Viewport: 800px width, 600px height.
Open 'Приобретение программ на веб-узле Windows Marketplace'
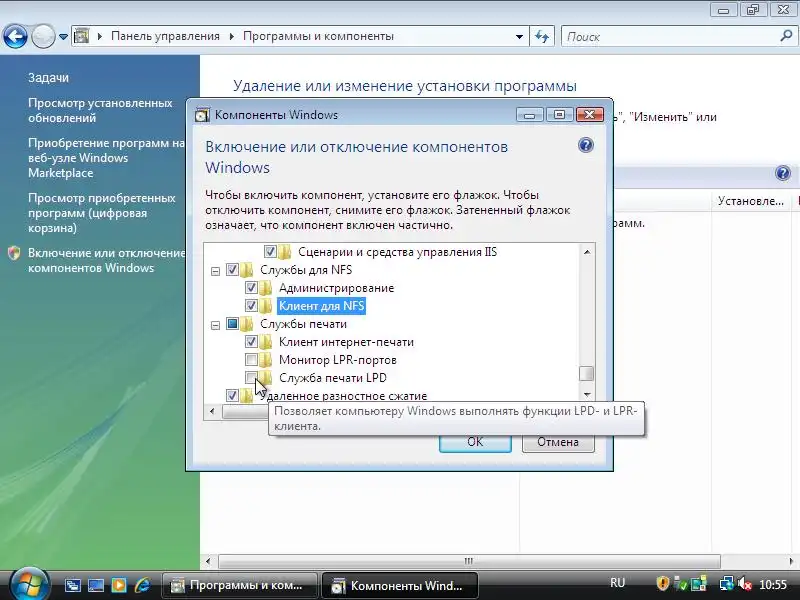coord(106,158)
